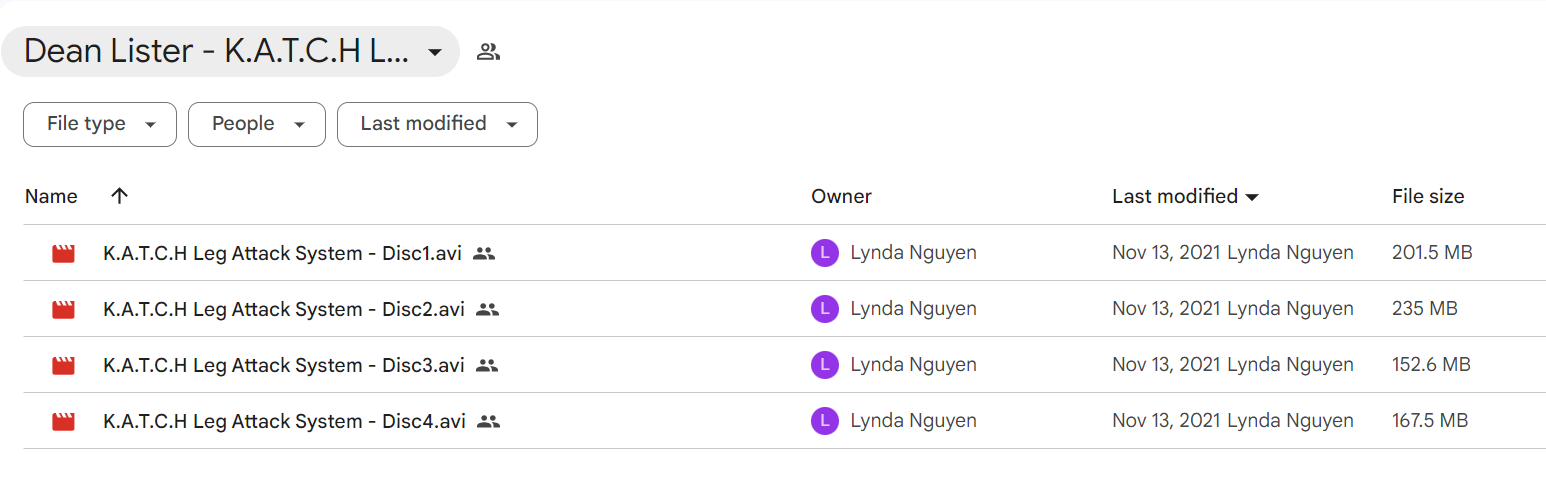Click the shared icon next to Disc3.avi
1546x495 pixels.
(487, 366)
